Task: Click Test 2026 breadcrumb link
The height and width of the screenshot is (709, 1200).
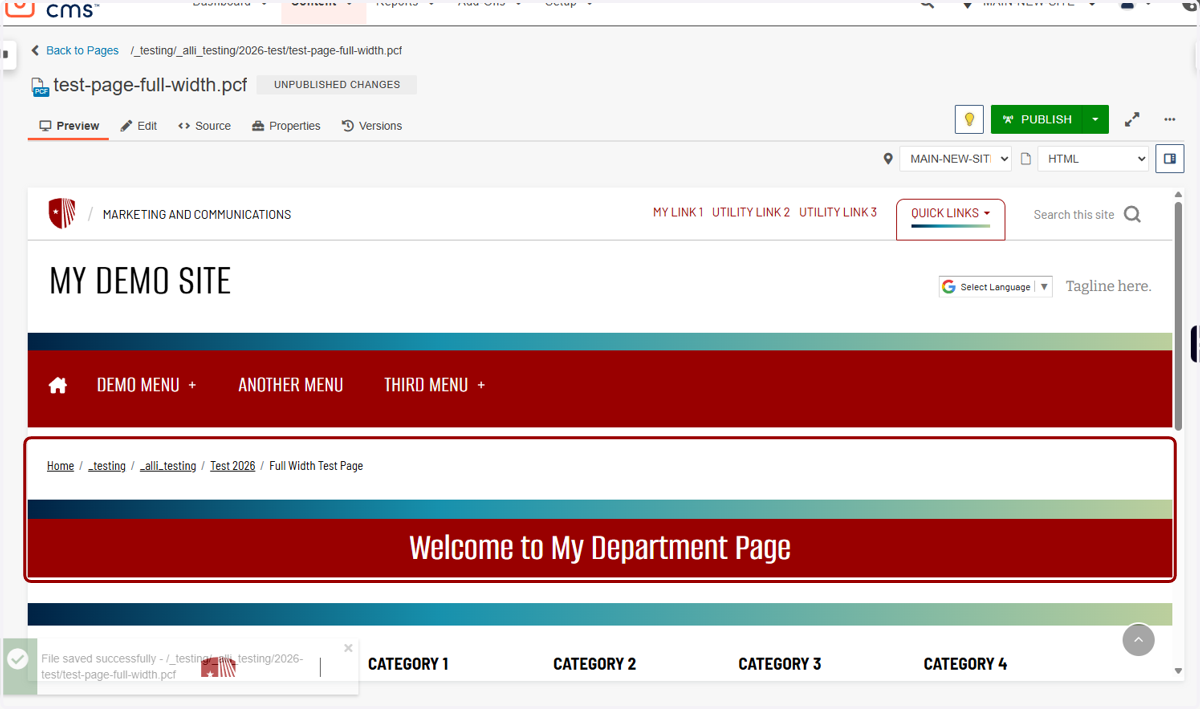Action: [232, 466]
